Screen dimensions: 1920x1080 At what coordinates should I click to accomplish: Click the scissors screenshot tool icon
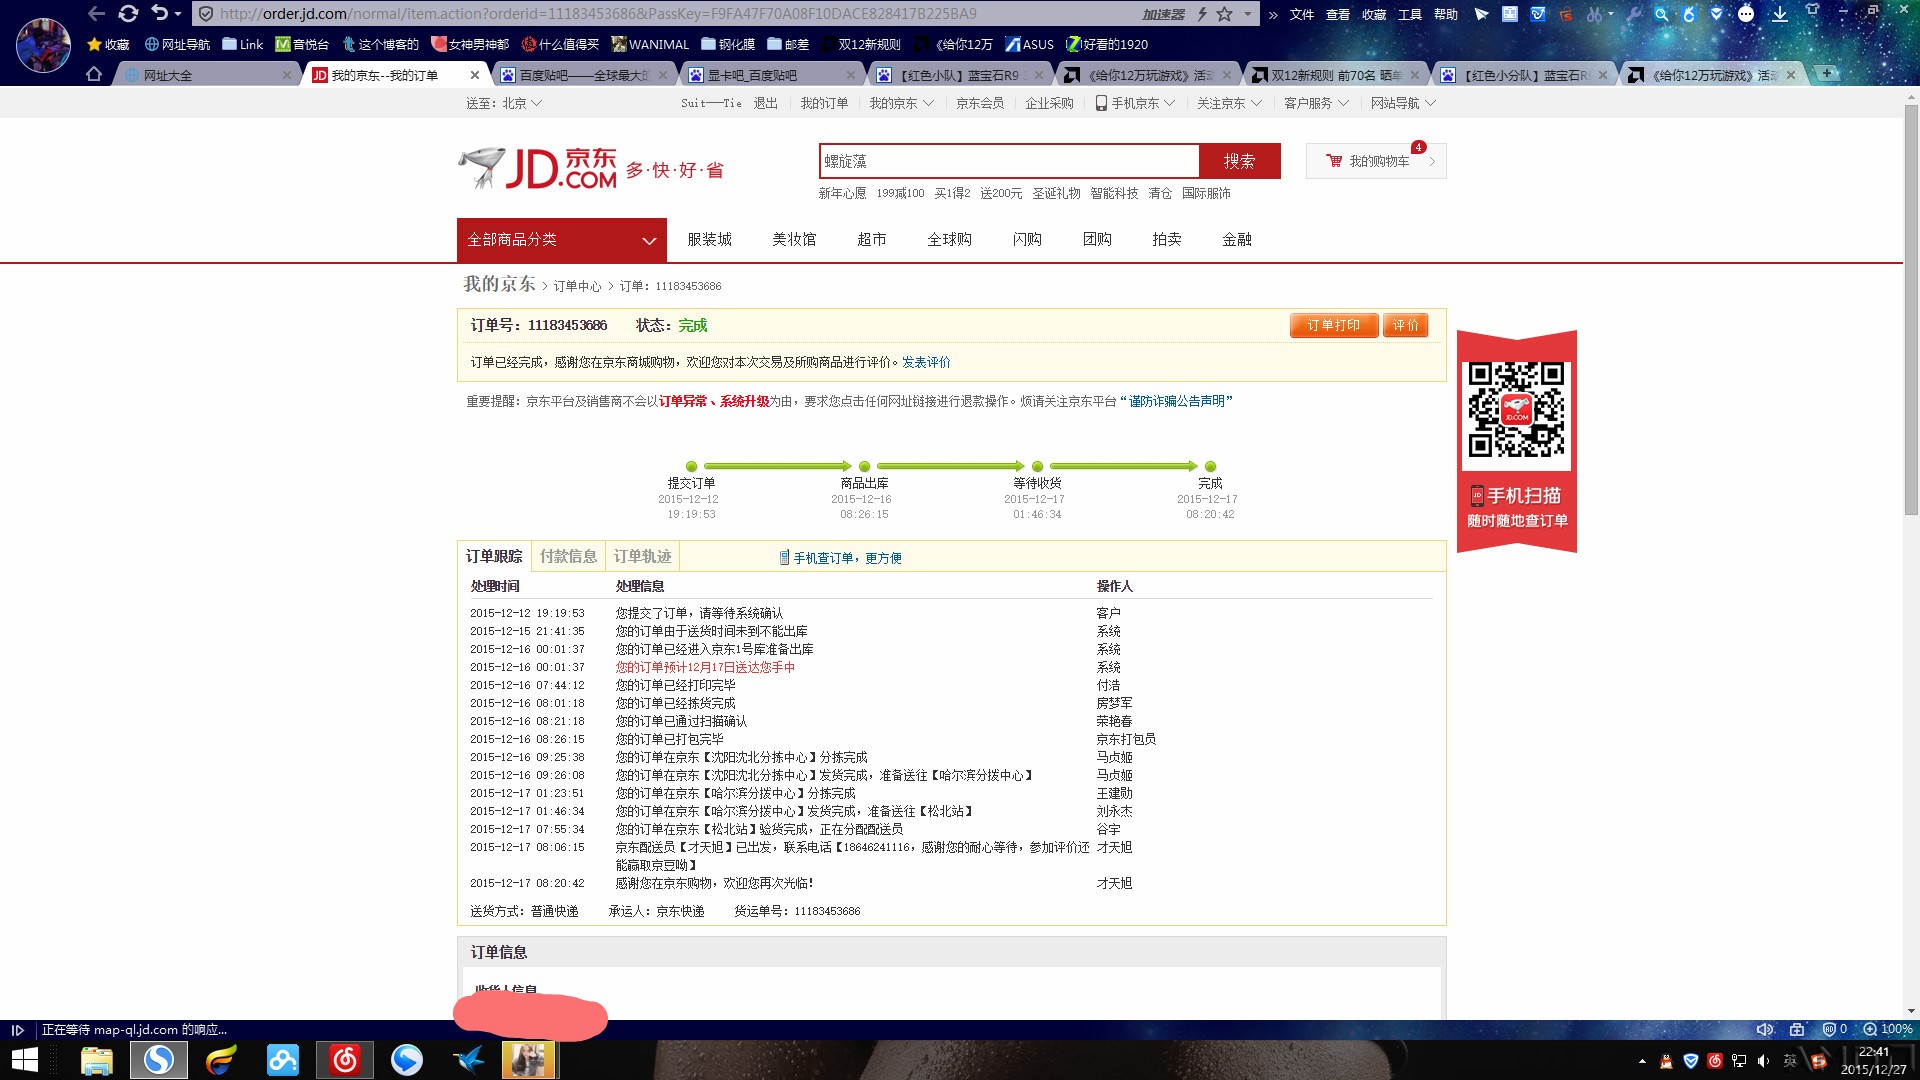[1594, 14]
